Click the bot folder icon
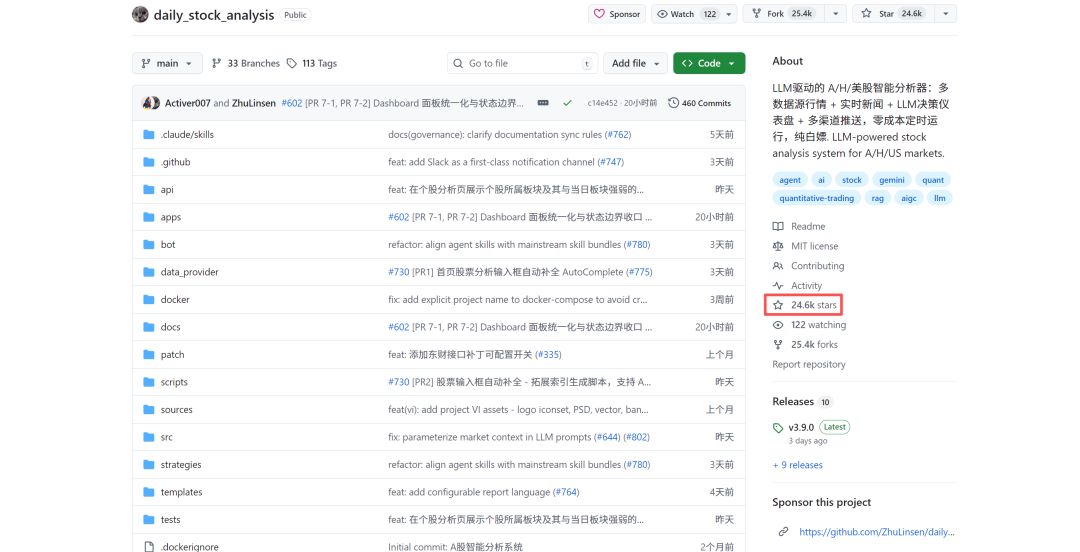The width and height of the screenshot is (1080, 552). pyautogui.click(x=149, y=245)
